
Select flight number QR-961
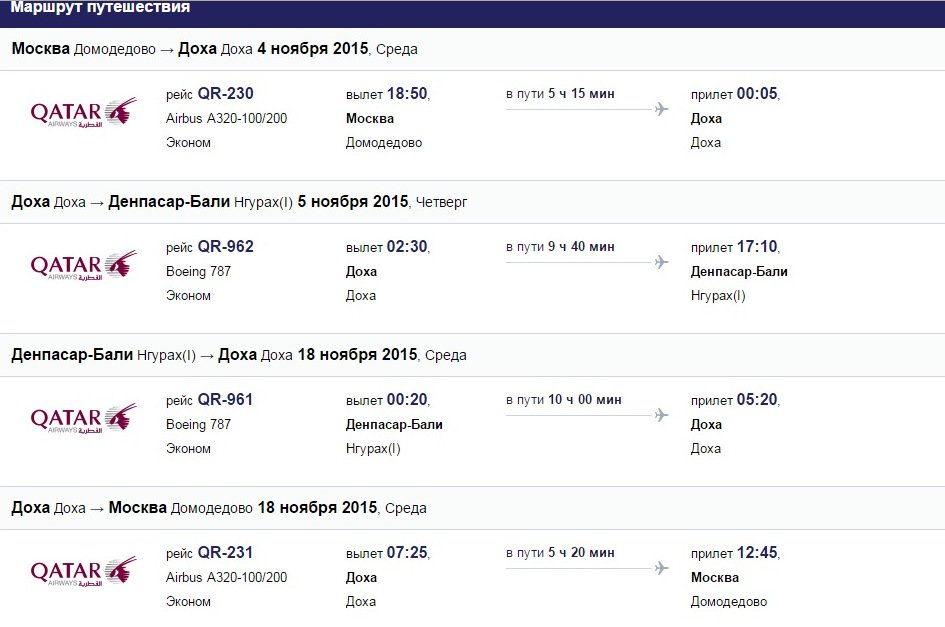tap(225, 400)
